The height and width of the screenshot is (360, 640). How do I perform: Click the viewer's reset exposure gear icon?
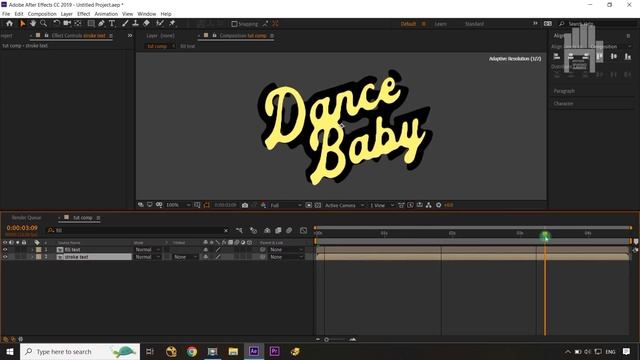tap(438, 205)
